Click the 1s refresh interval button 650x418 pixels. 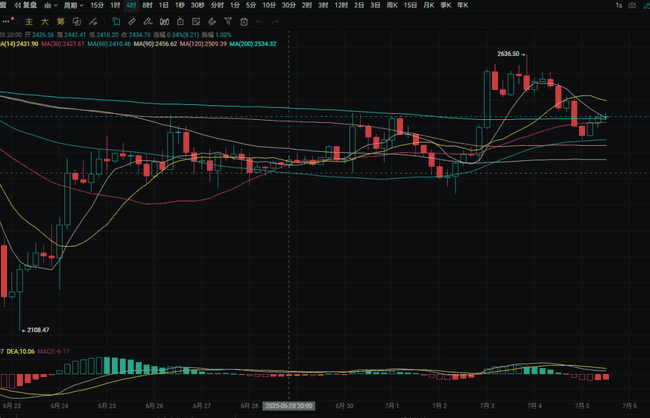(619, 6)
